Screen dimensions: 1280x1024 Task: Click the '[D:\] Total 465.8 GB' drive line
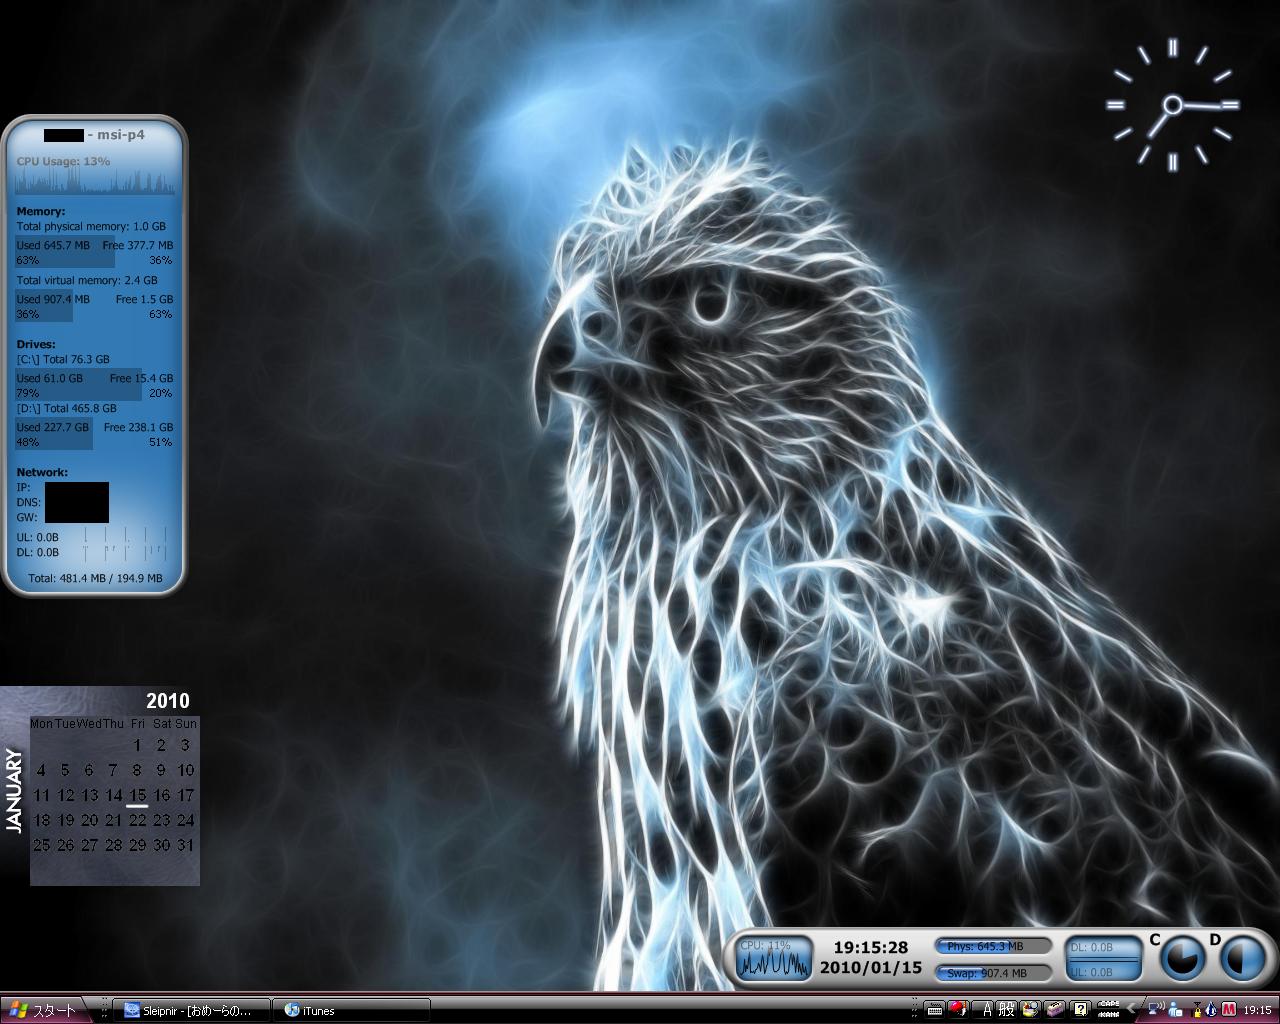[x=66, y=408]
